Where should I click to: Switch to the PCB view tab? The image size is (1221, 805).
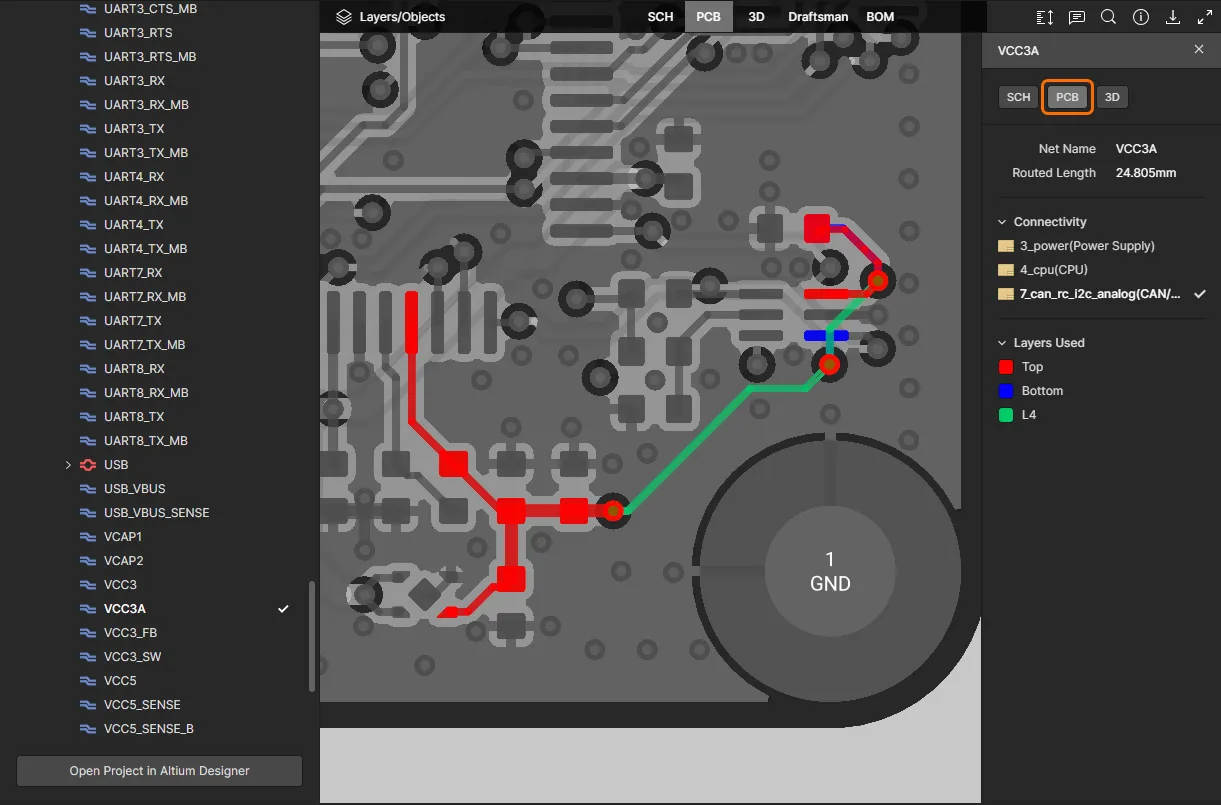click(x=709, y=17)
